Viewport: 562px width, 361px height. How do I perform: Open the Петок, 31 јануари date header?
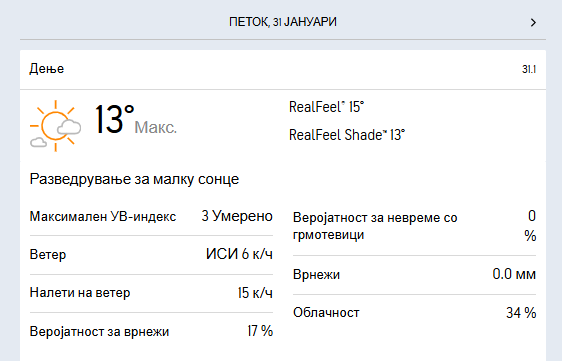click(x=283, y=22)
